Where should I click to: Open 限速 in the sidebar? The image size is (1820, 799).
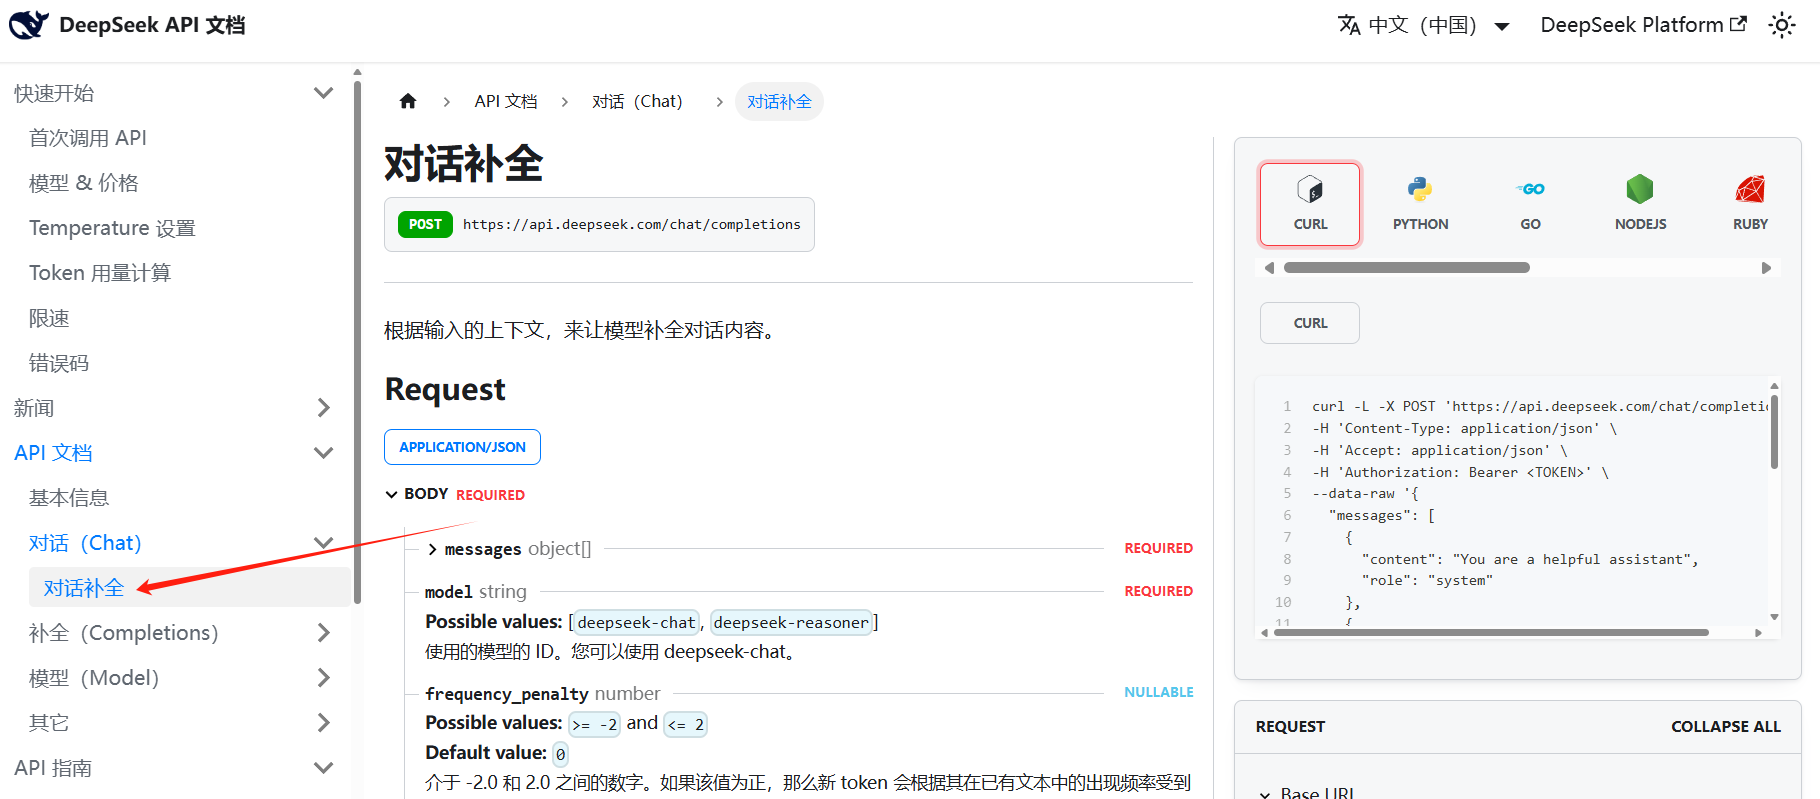49,318
